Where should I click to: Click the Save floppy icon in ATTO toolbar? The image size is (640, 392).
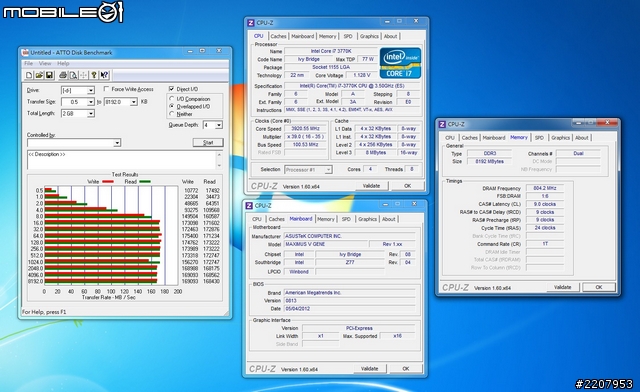[x=49, y=75]
